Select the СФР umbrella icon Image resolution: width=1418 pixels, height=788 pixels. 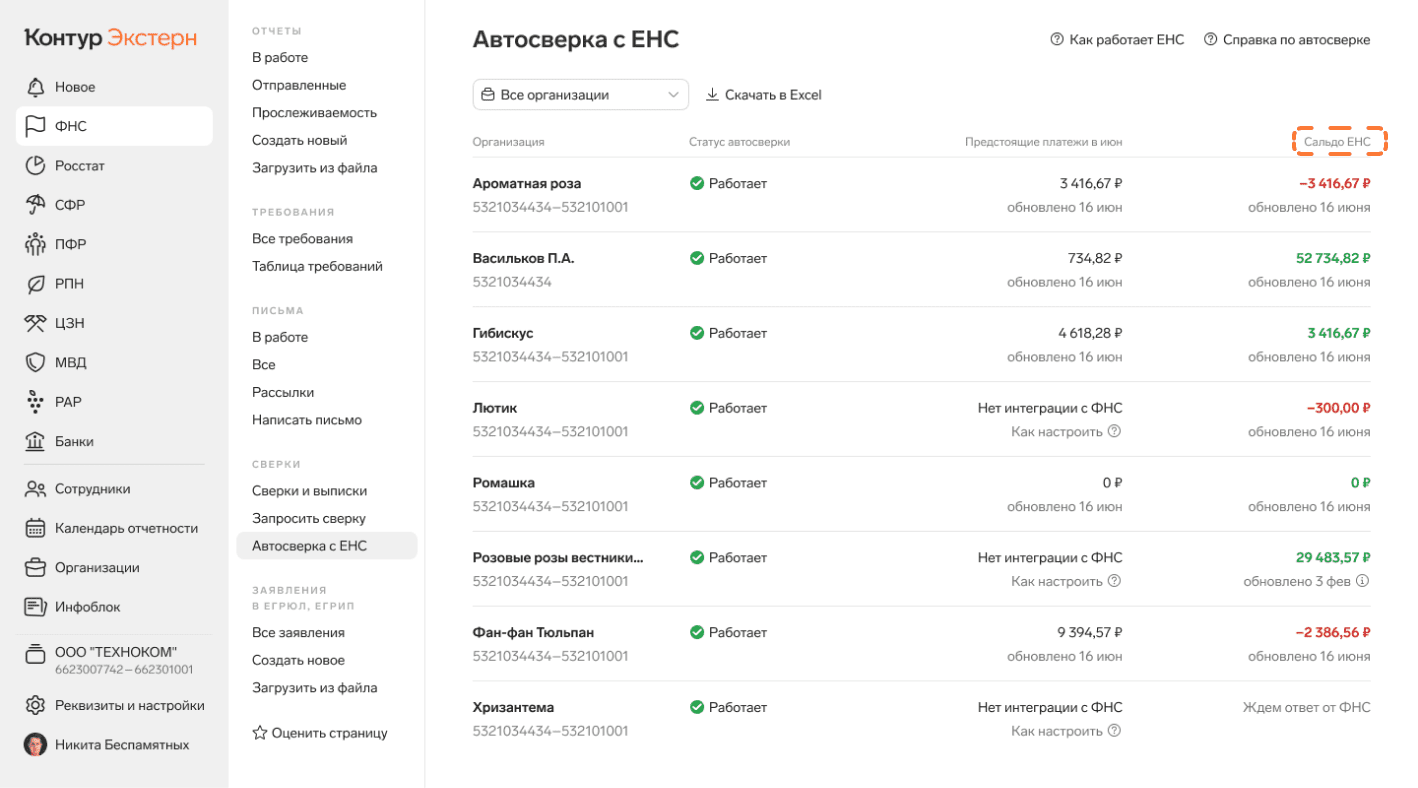tap(36, 205)
